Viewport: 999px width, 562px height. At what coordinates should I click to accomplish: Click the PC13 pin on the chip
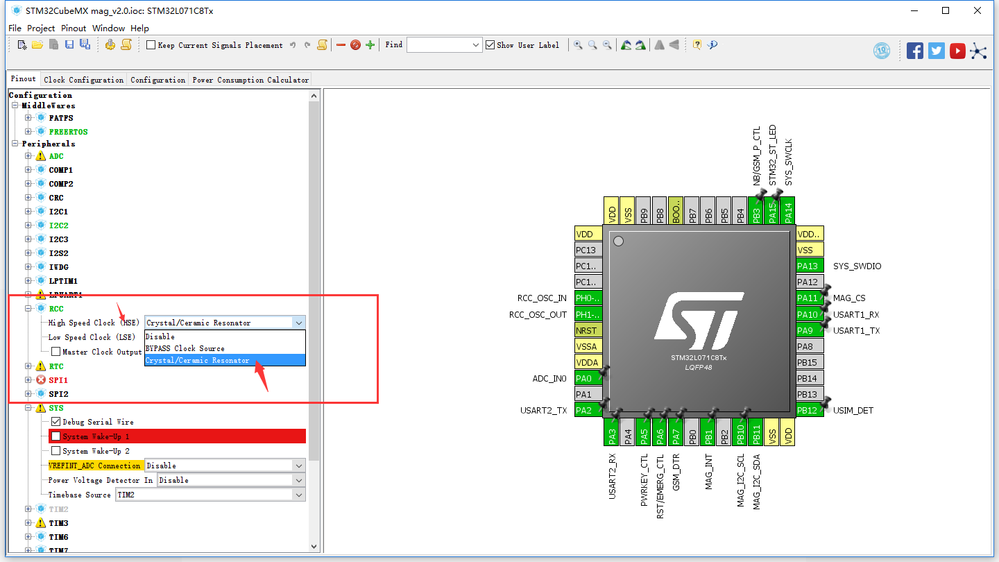click(588, 250)
